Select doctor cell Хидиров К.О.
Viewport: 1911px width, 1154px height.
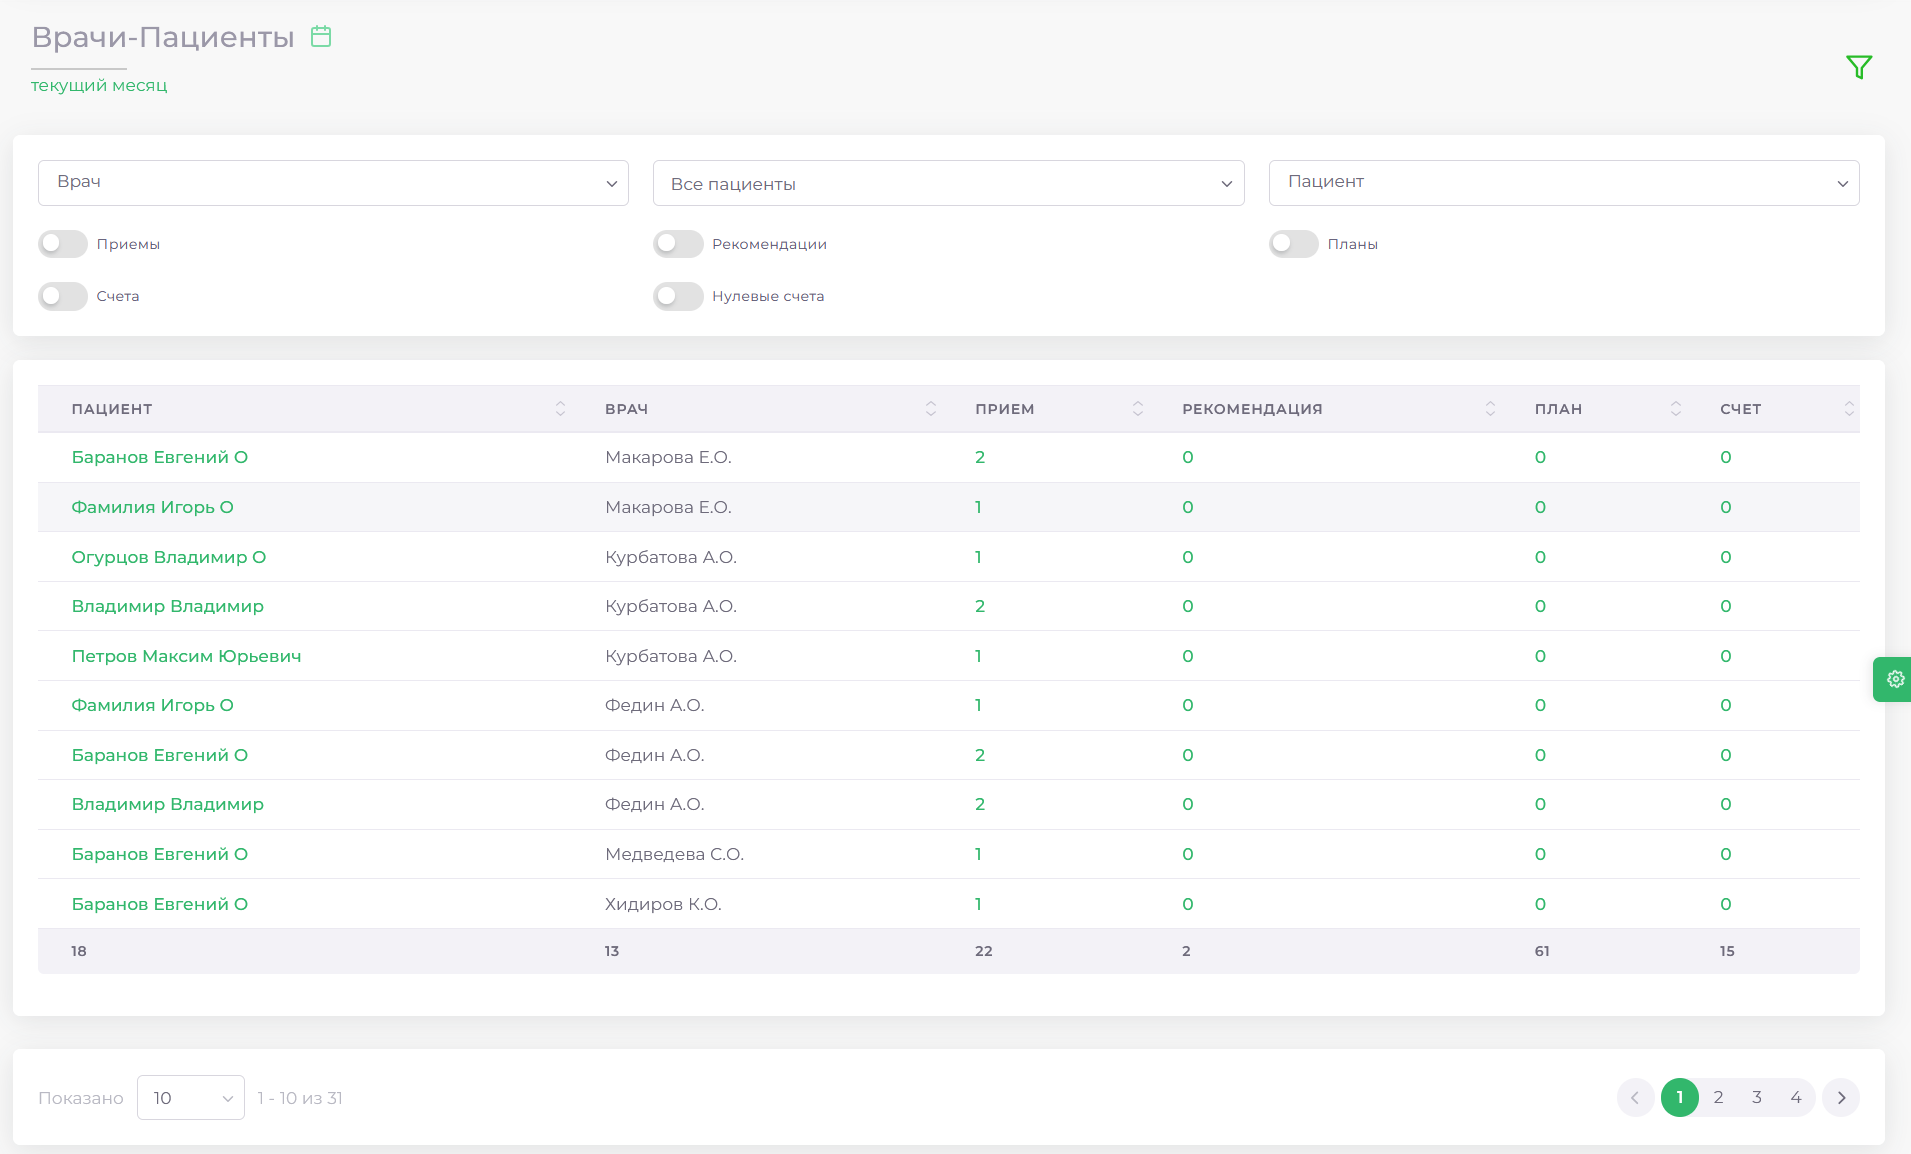663,904
